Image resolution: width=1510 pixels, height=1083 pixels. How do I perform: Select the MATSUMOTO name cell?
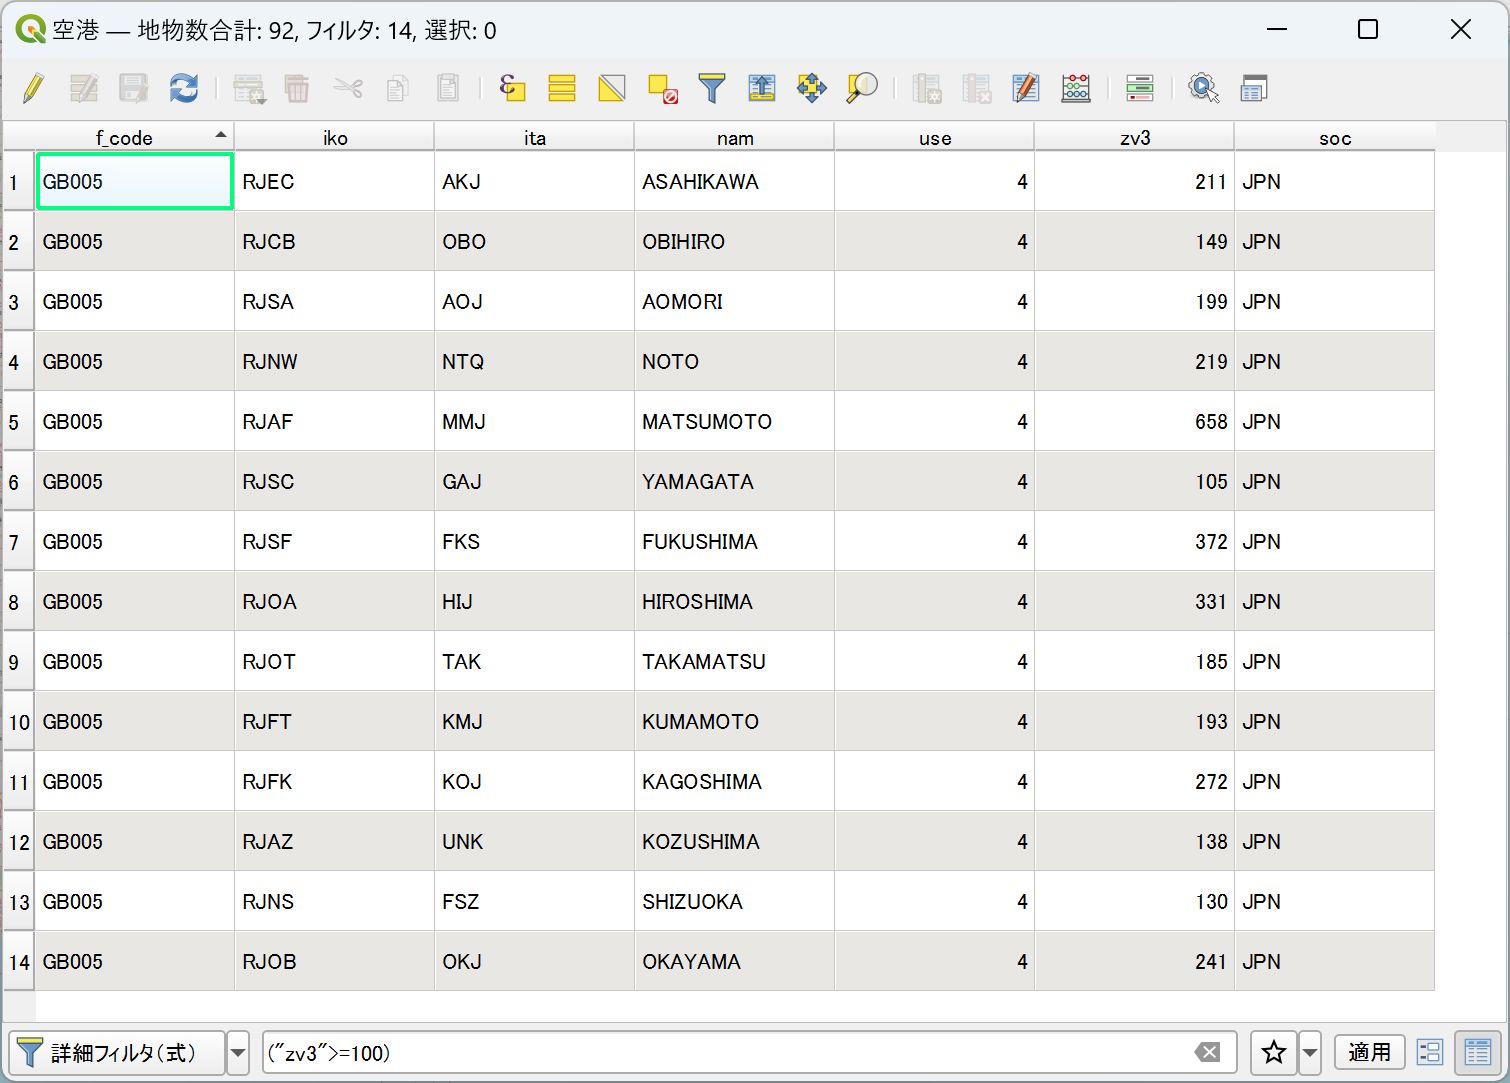click(x=734, y=422)
